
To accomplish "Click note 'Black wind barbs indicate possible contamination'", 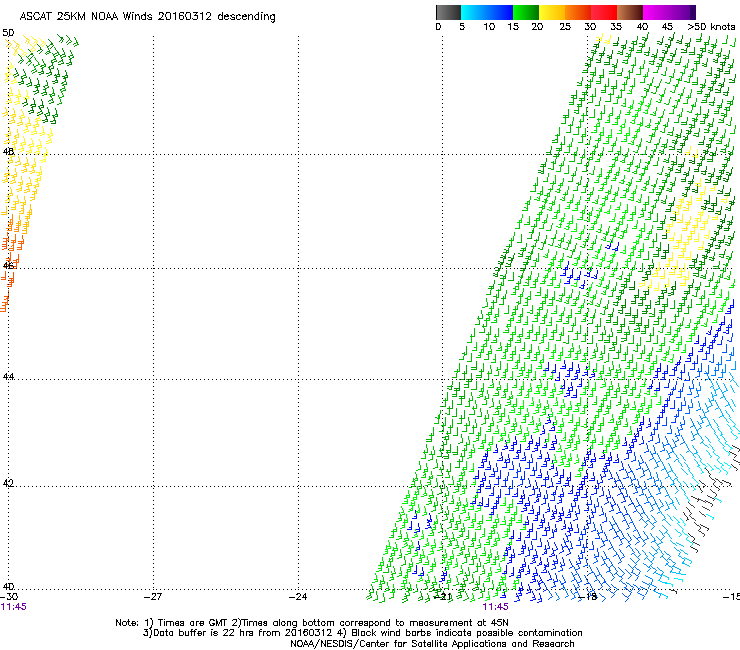I will click(467, 633).
